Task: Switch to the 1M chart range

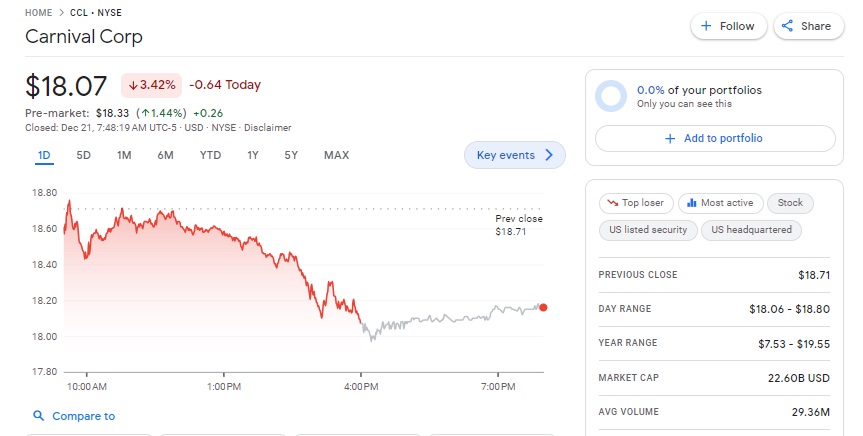Action: [x=124, y=155]
